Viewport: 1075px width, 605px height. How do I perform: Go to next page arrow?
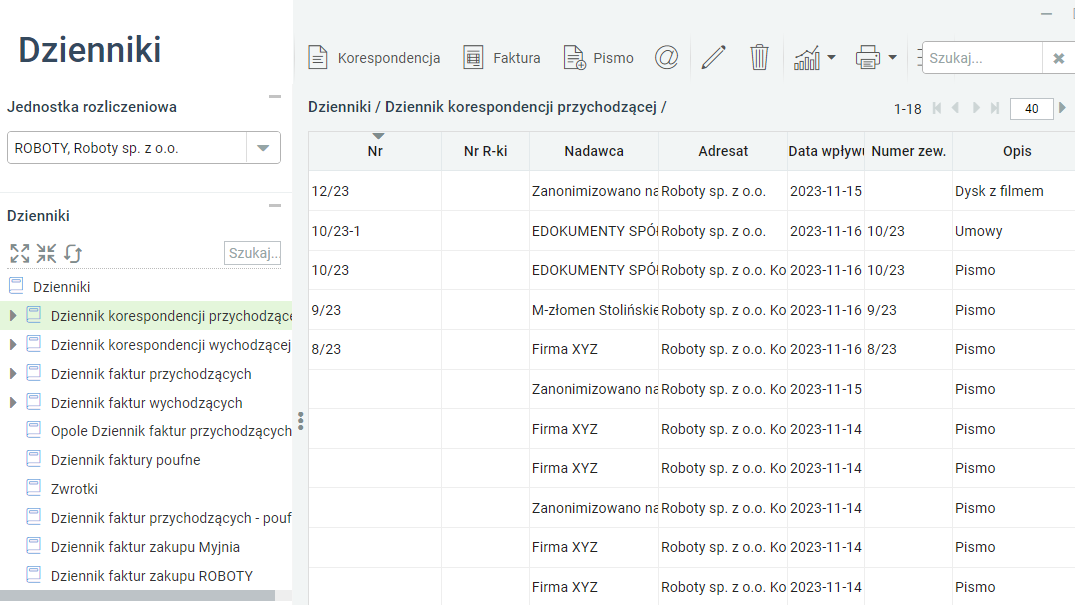pyautogui.click(x=976, y=108)
